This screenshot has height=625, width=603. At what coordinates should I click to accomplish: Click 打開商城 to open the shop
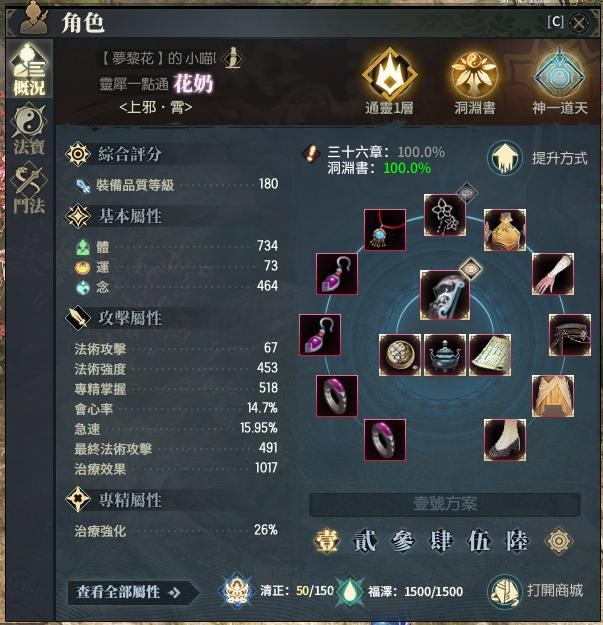pyautogui.click(x=537, y=591)
